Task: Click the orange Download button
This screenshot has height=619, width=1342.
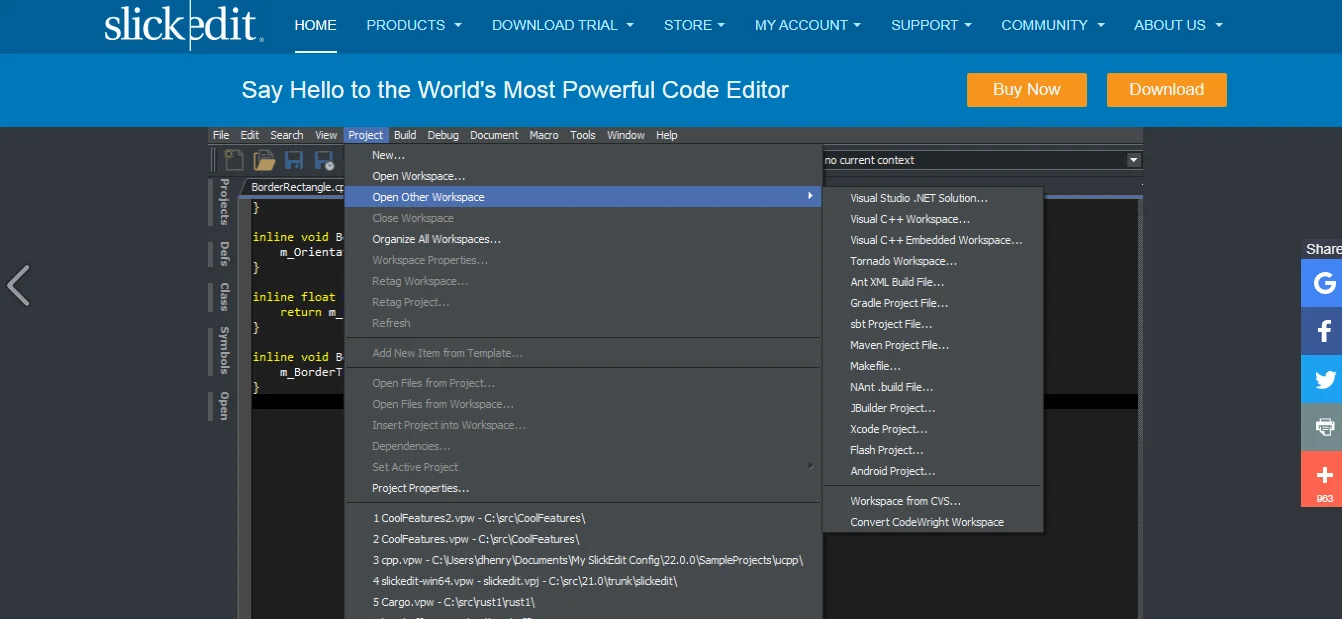Action: coord(1166,89)
